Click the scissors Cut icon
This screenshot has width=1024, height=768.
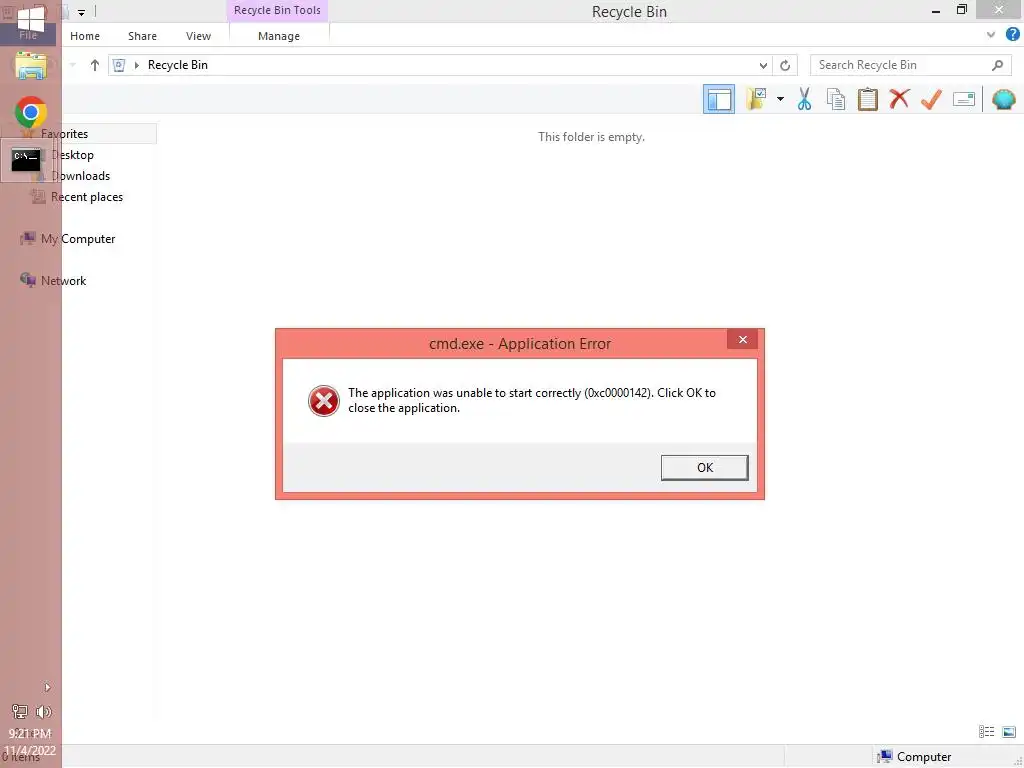(x=805, y=99)
